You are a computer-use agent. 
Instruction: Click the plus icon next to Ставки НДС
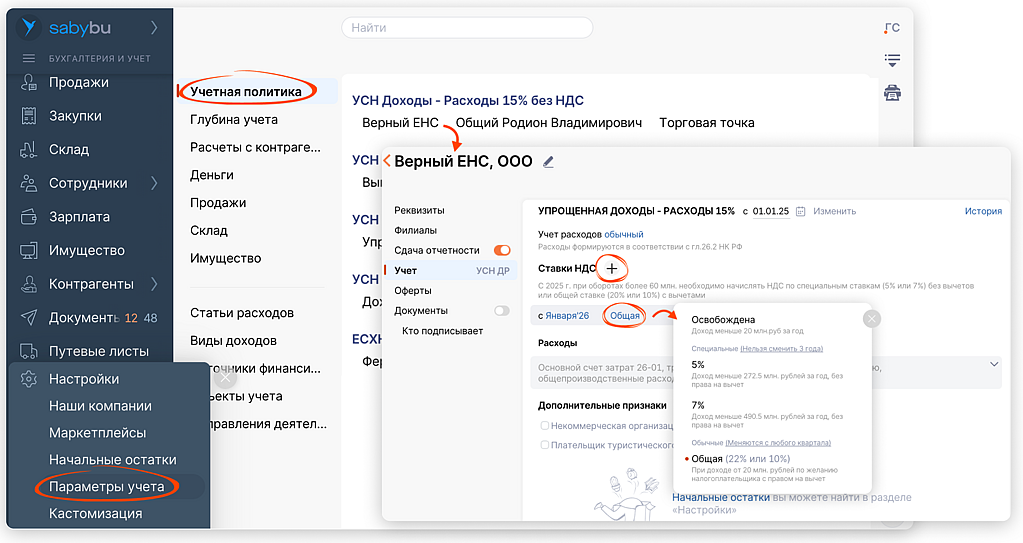click(611, 268)
